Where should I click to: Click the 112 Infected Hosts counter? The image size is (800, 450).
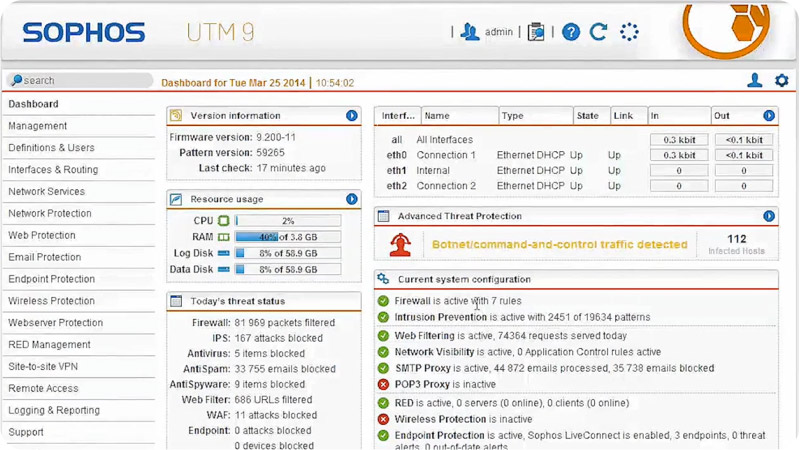736,244
